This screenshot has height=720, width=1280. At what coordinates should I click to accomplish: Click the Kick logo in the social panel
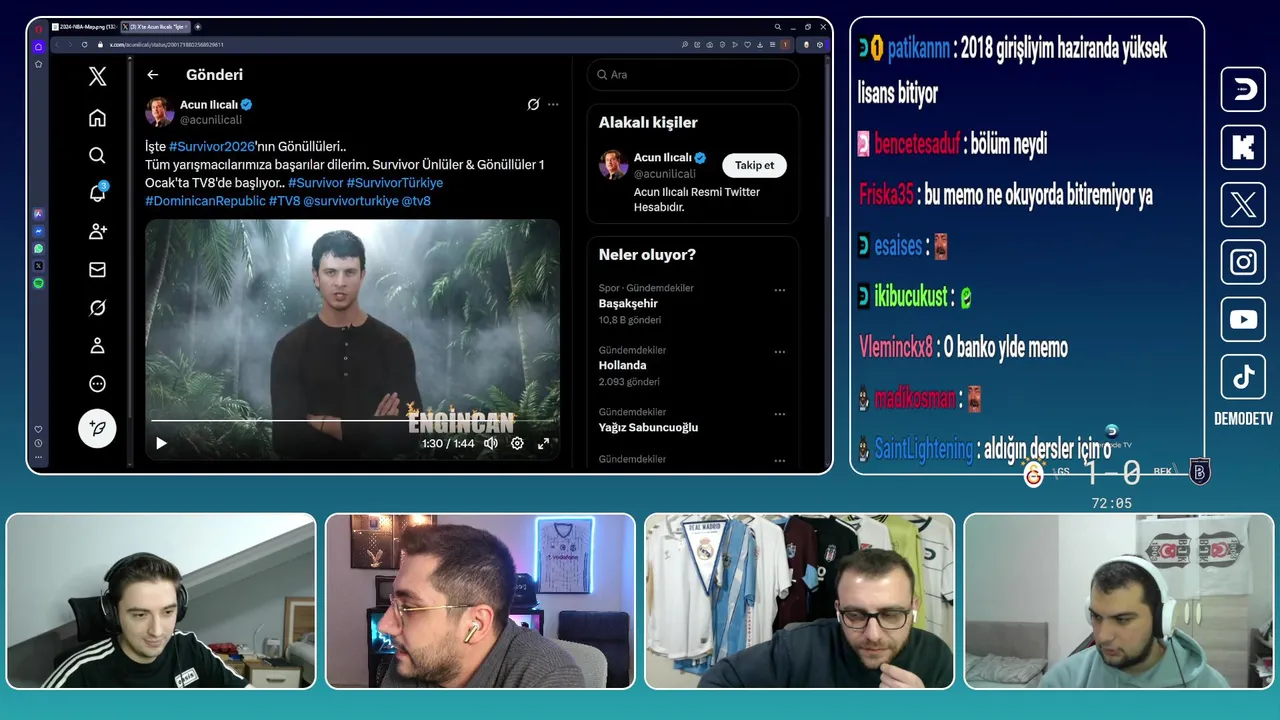(1243, 148)
